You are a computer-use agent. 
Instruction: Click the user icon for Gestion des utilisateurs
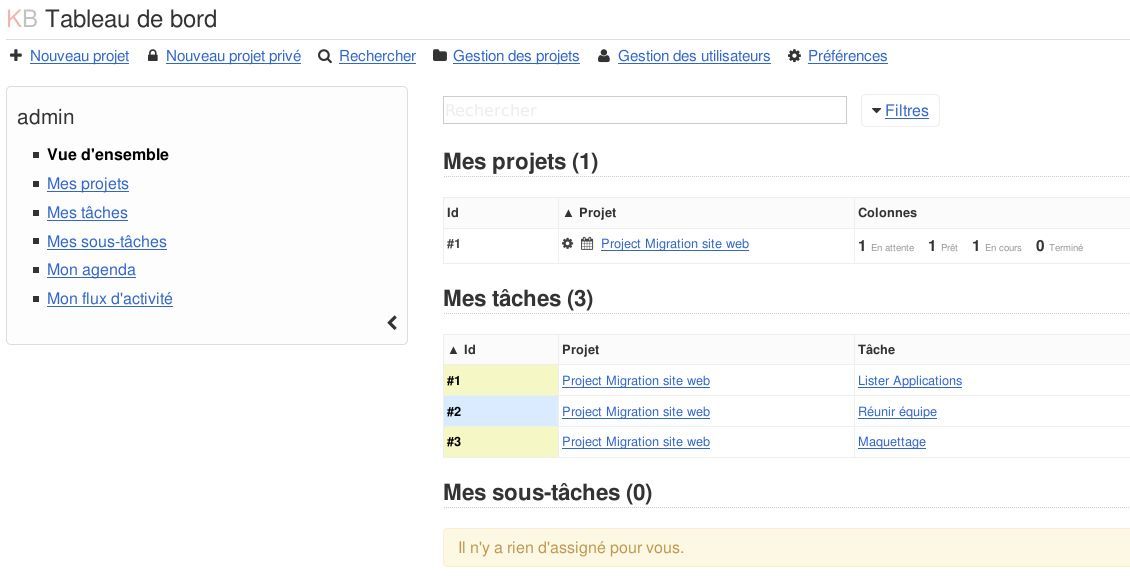click(x=604, y=56)
